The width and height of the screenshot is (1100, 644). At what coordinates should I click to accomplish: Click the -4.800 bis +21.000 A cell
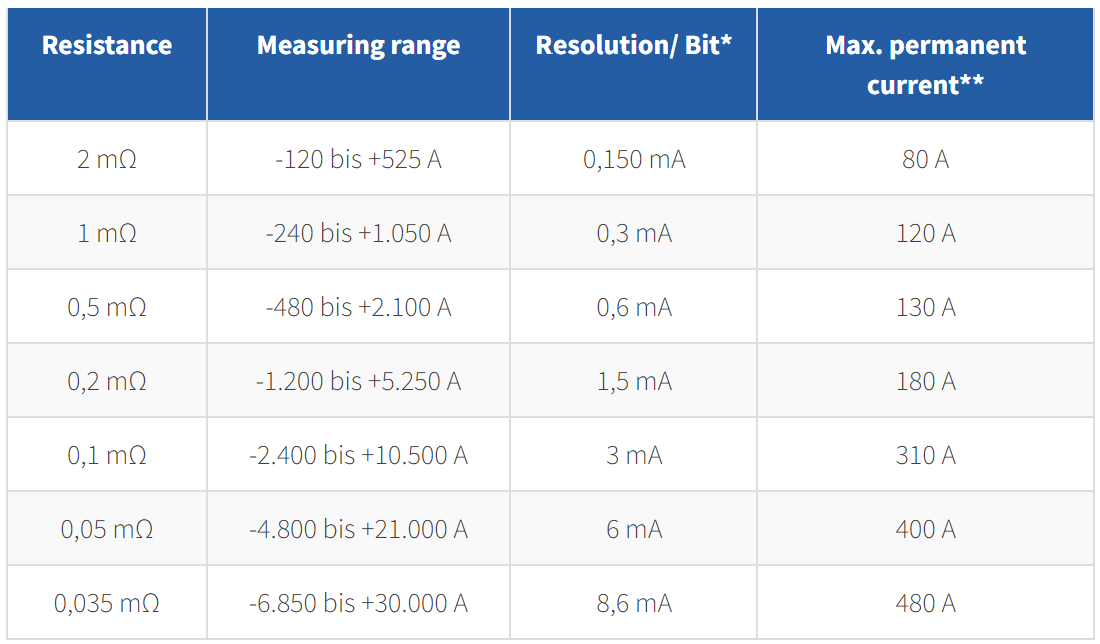358,529
